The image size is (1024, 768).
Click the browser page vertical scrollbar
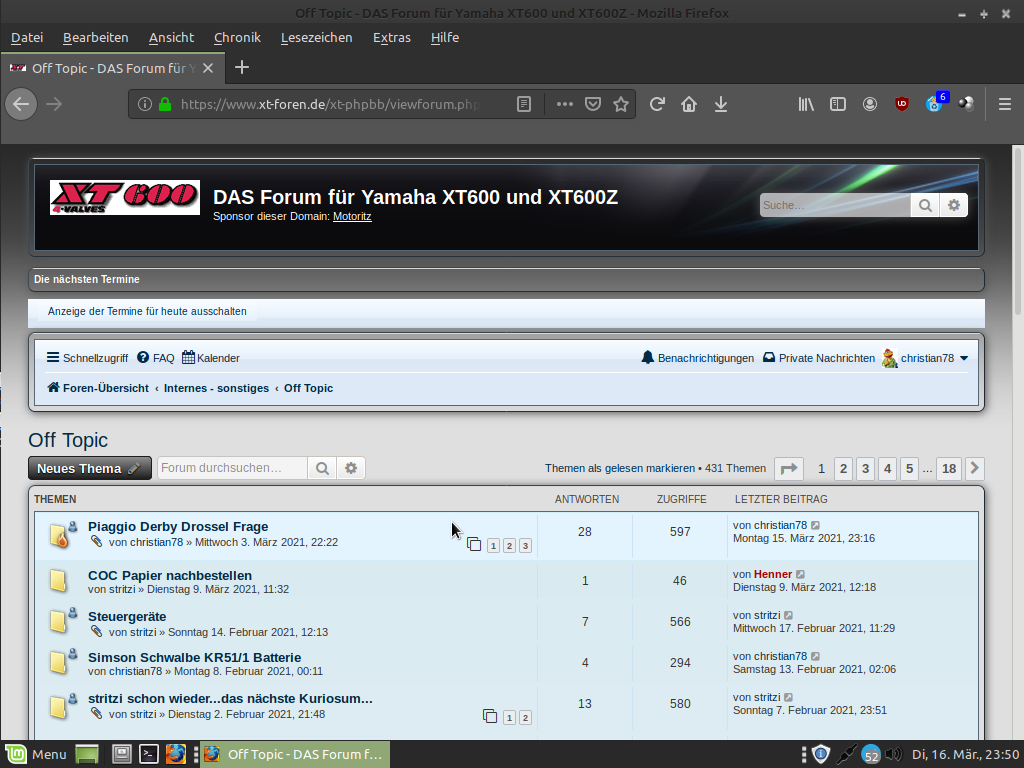click(1017, 400)
